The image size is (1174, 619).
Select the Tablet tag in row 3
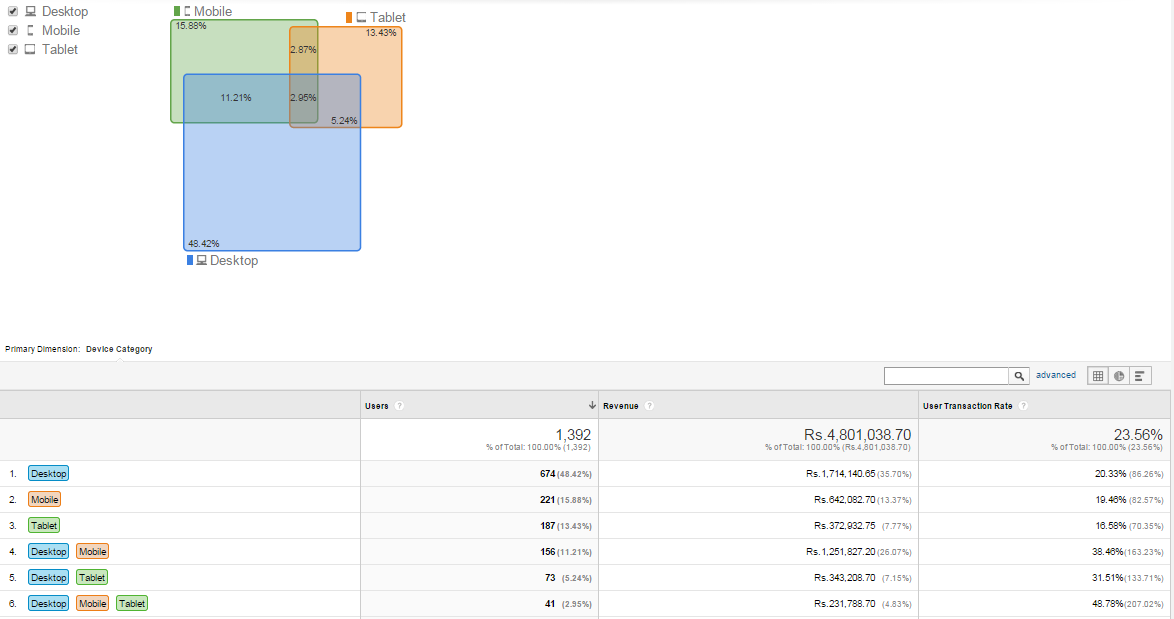pyautogui.click(x=43, y=526)
